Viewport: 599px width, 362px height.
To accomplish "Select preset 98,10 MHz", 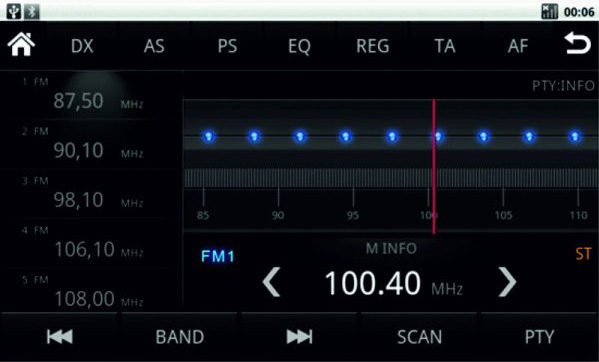I will [91, 194].
